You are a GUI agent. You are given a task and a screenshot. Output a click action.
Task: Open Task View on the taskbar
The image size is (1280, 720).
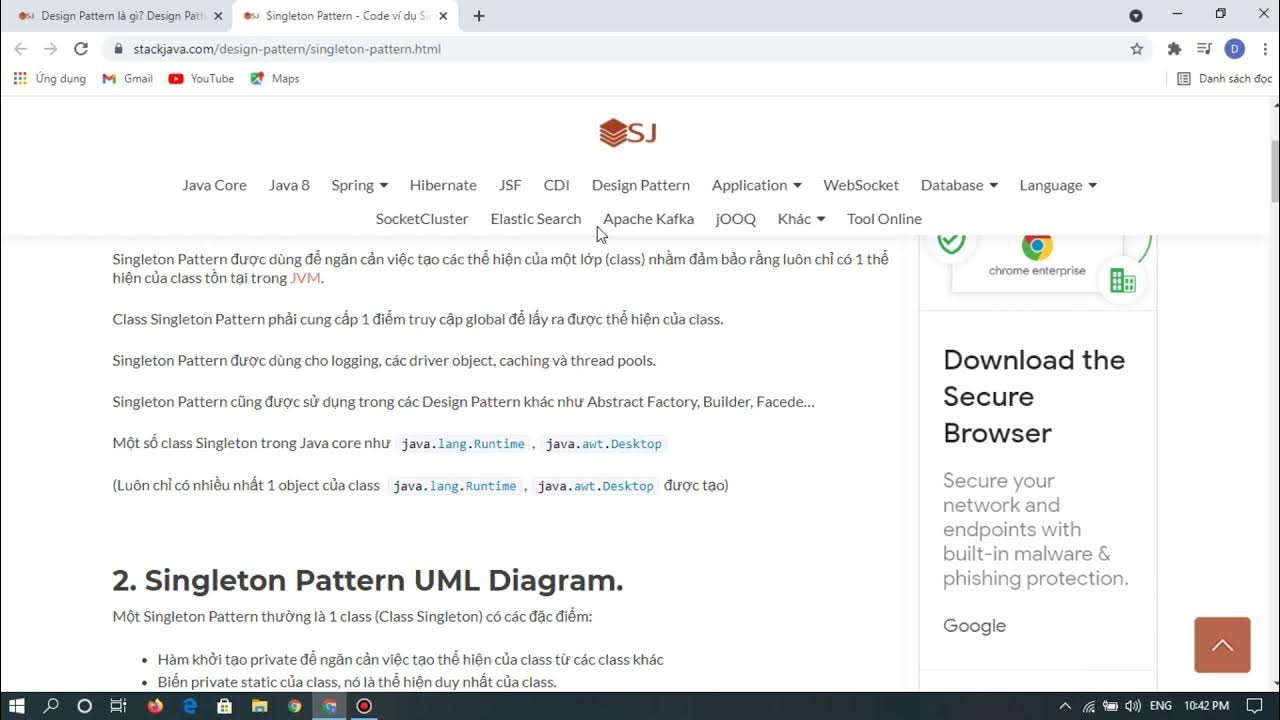pyautogui.click(x=117, y=706)
